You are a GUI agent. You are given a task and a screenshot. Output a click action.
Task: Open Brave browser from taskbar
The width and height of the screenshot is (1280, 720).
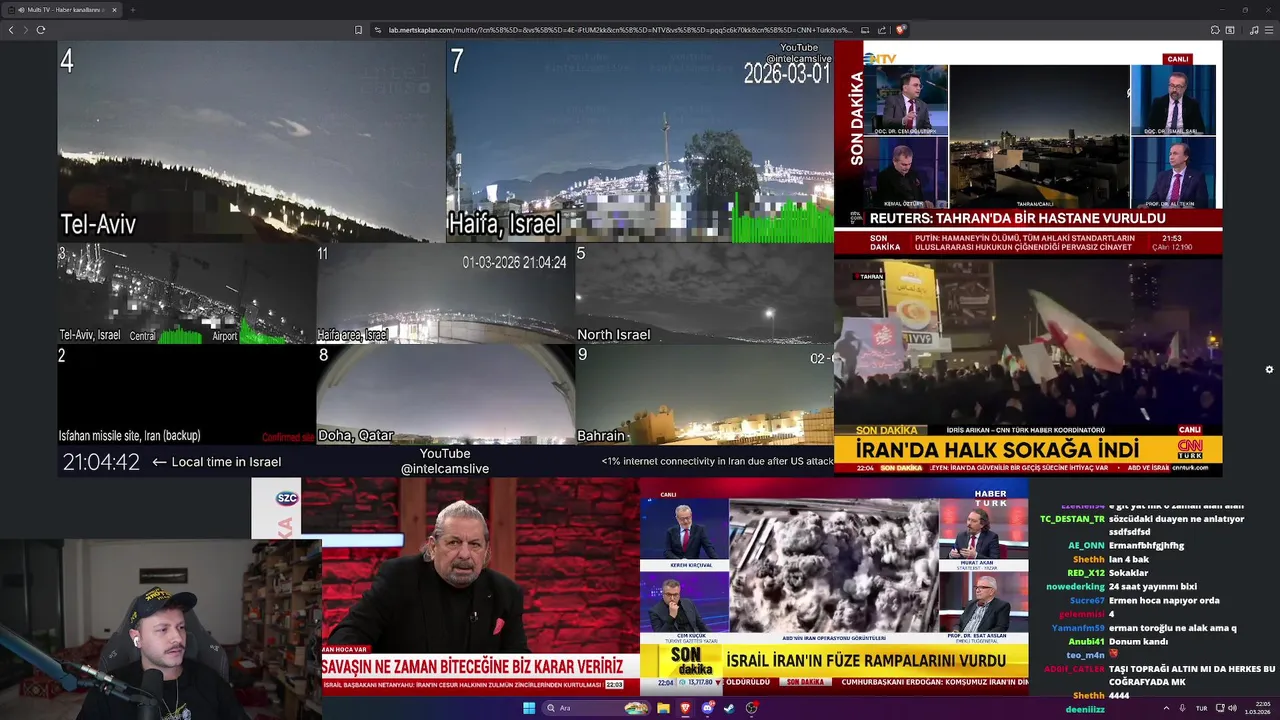(x=685, y=708)
